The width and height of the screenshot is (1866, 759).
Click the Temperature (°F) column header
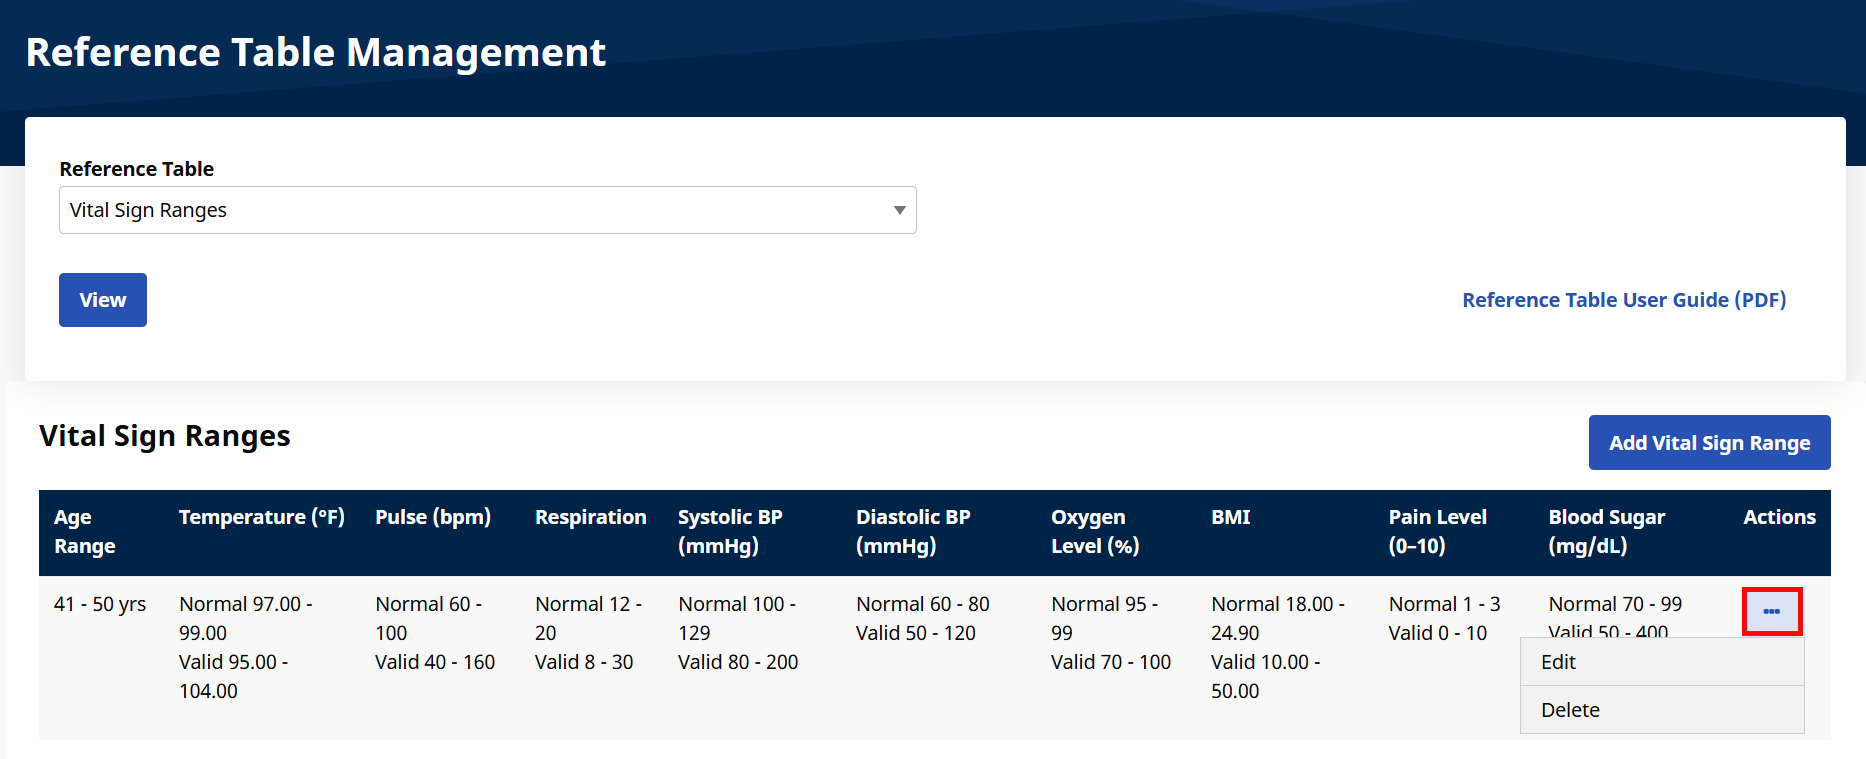pyautogui.click(x=262, y=517)
